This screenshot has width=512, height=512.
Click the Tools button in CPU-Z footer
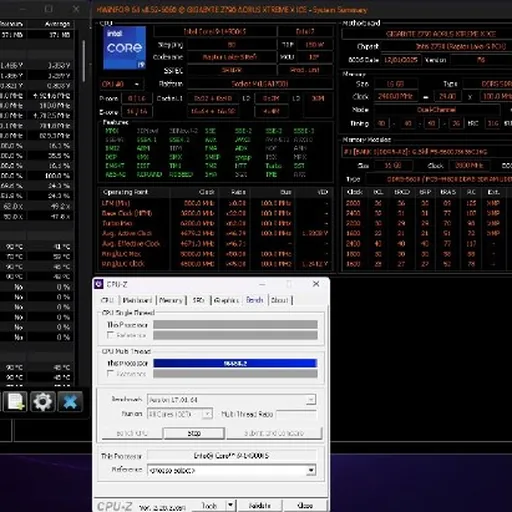coord(210,506)
